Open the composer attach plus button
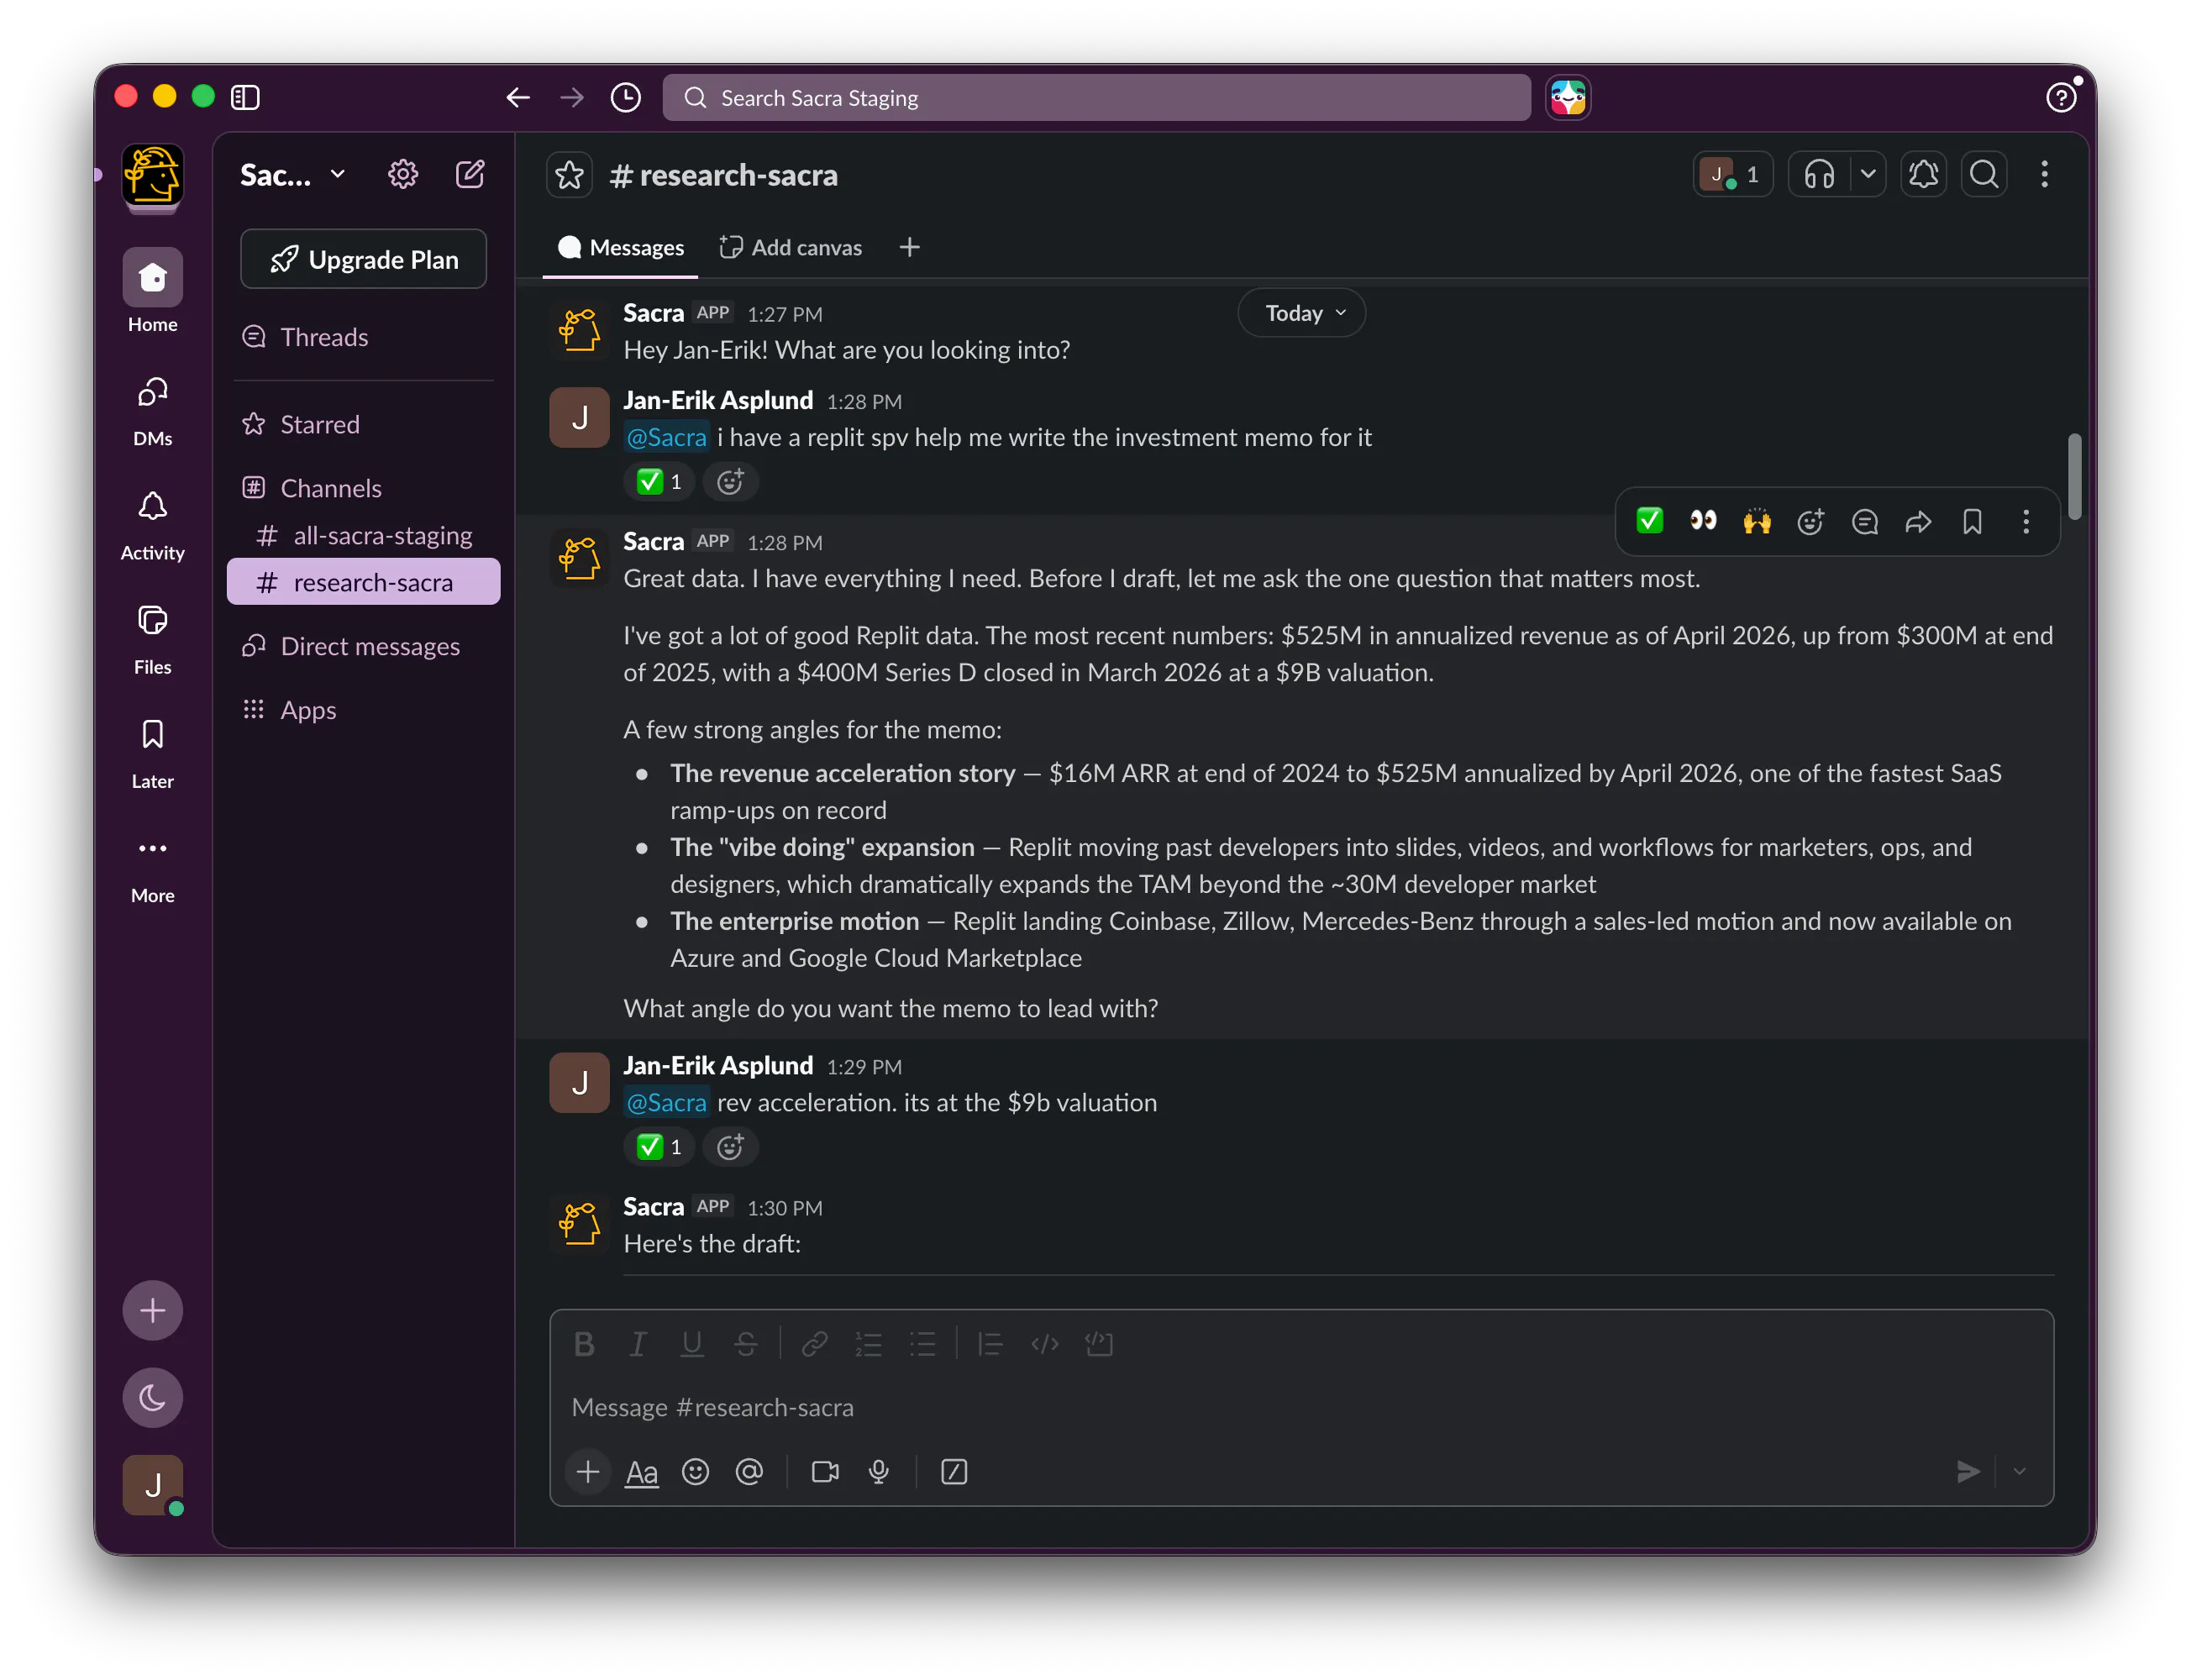The image size is (2191, 1680). point(588,1472)
